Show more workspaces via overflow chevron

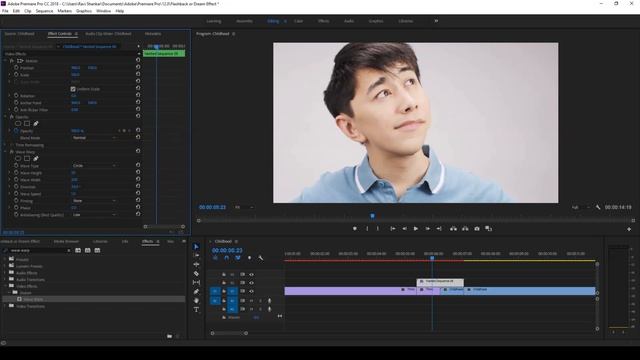tap(436, 21)
